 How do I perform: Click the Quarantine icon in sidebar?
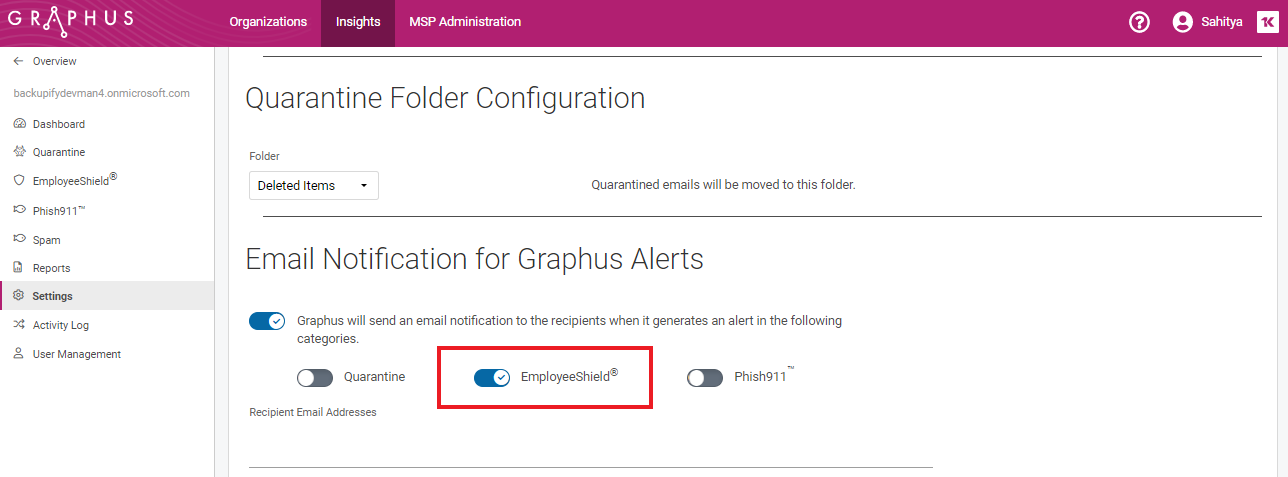point(18,152)
